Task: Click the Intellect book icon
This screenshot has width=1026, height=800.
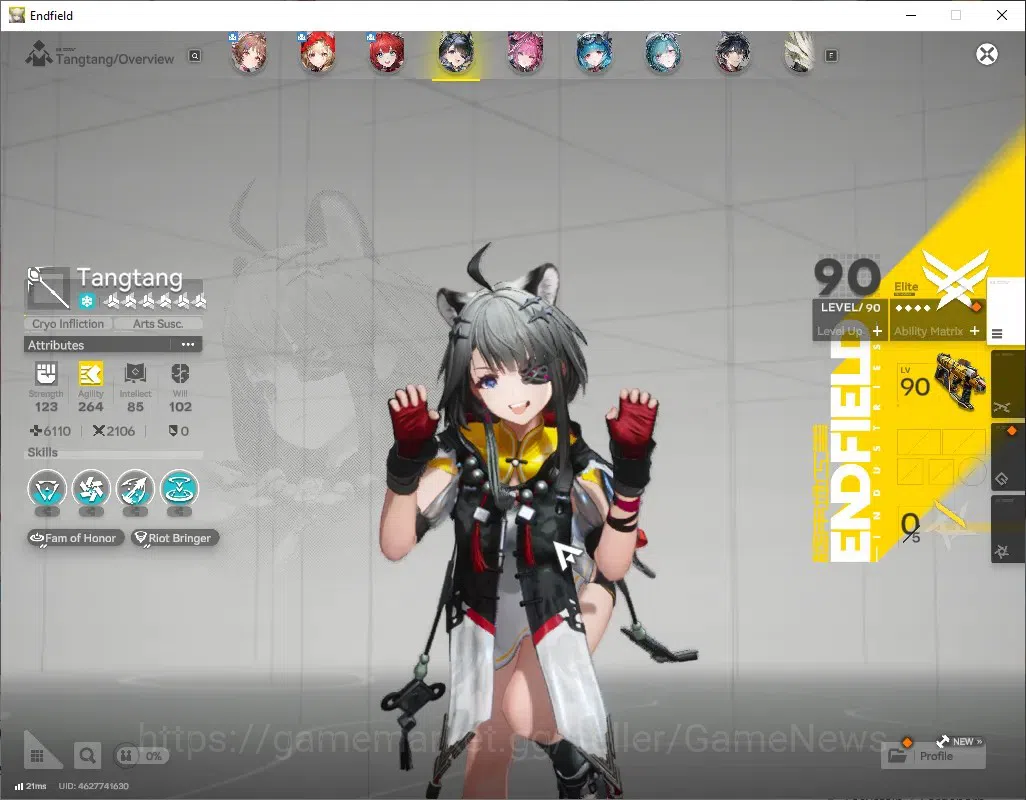Action: tap(135, 374)
